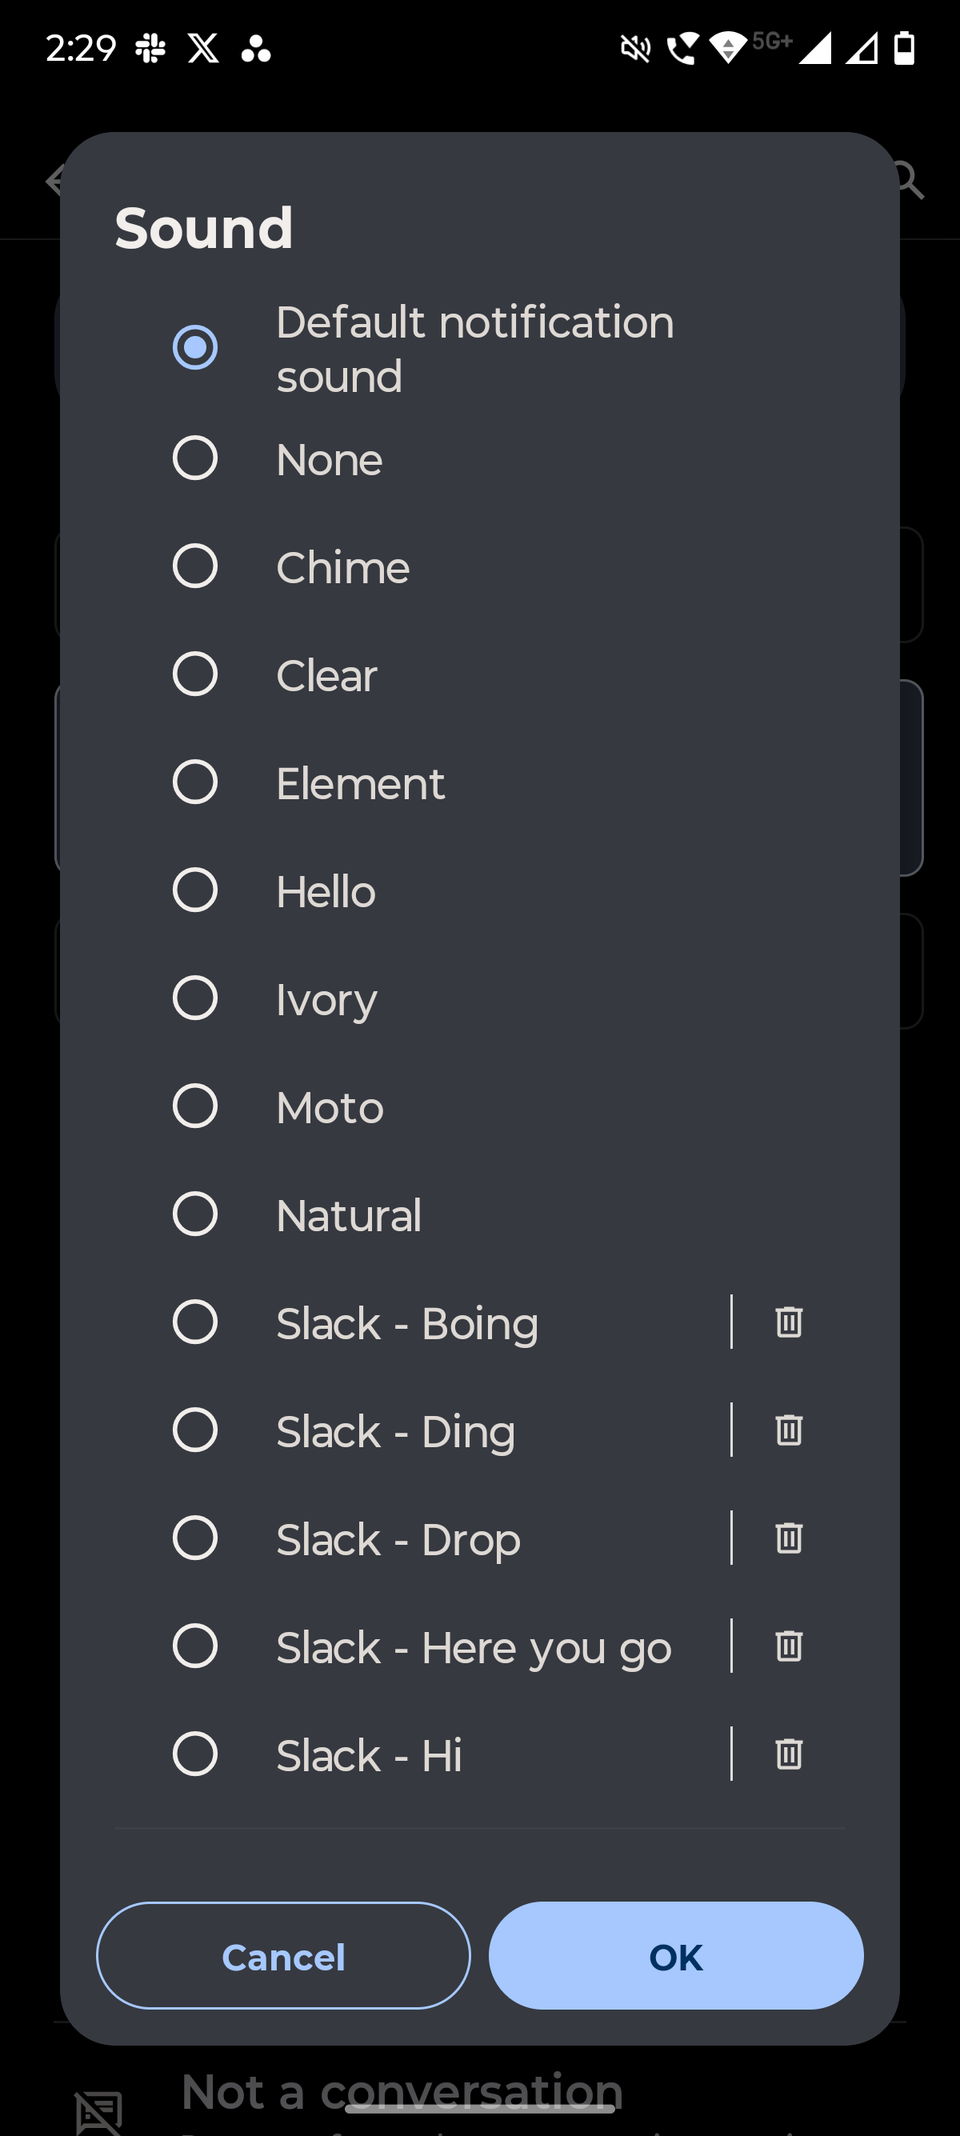Tap the X app notification icon
Screen dimensions: 960x2136
203,48
